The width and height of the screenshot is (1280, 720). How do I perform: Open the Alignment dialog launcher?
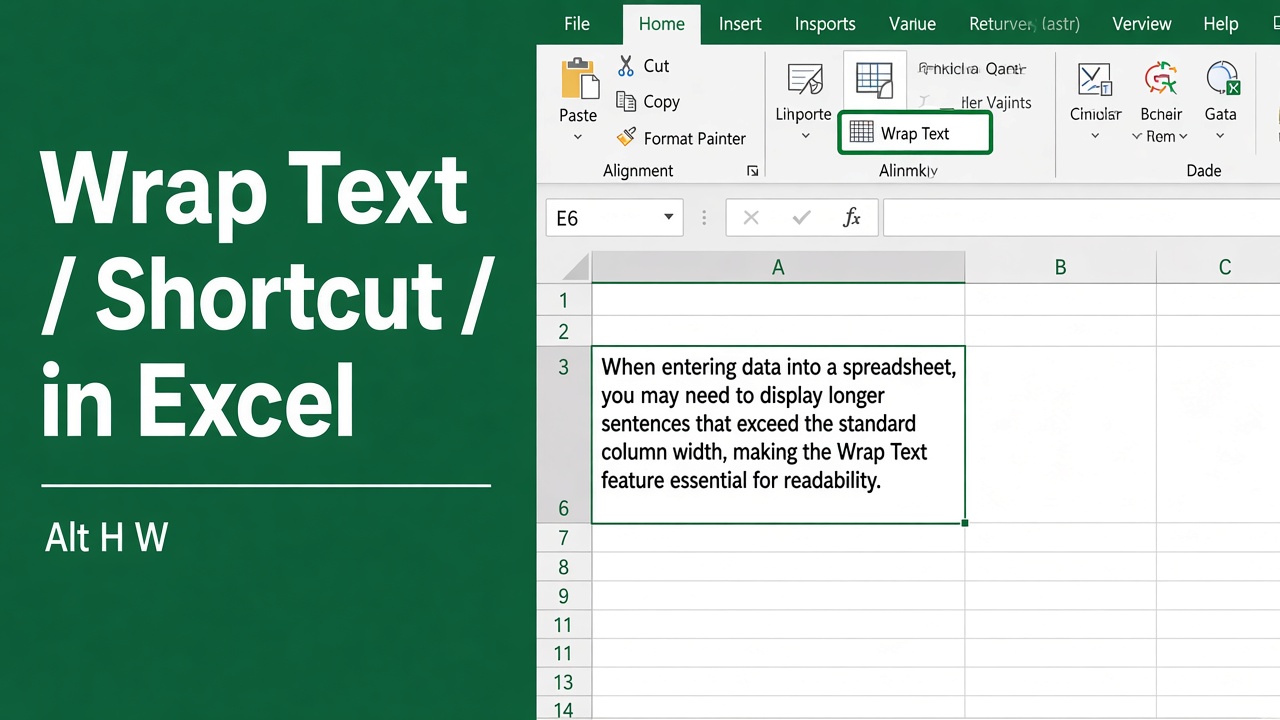click(753, 171)
